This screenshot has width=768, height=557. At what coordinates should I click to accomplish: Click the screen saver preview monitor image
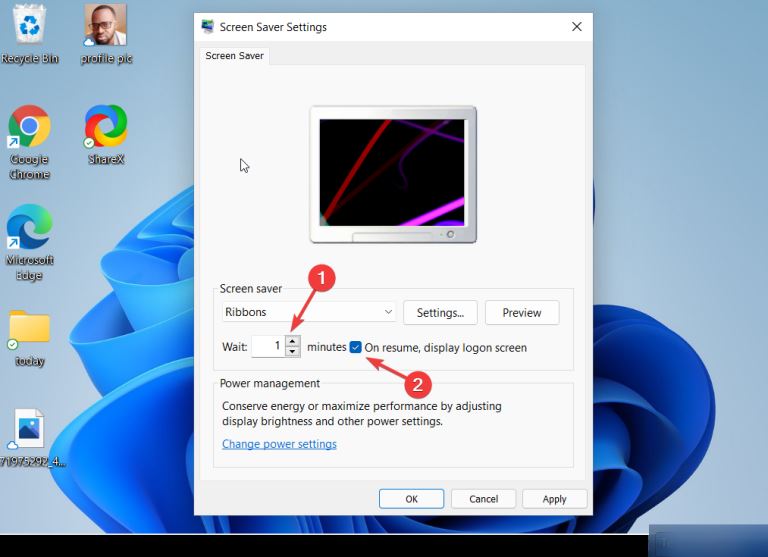[x=393, y=174]
